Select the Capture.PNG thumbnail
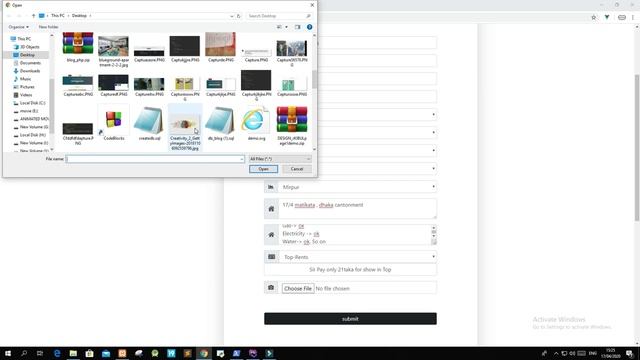640x360 pixels. pyautogui.click(x=256, y=53)
